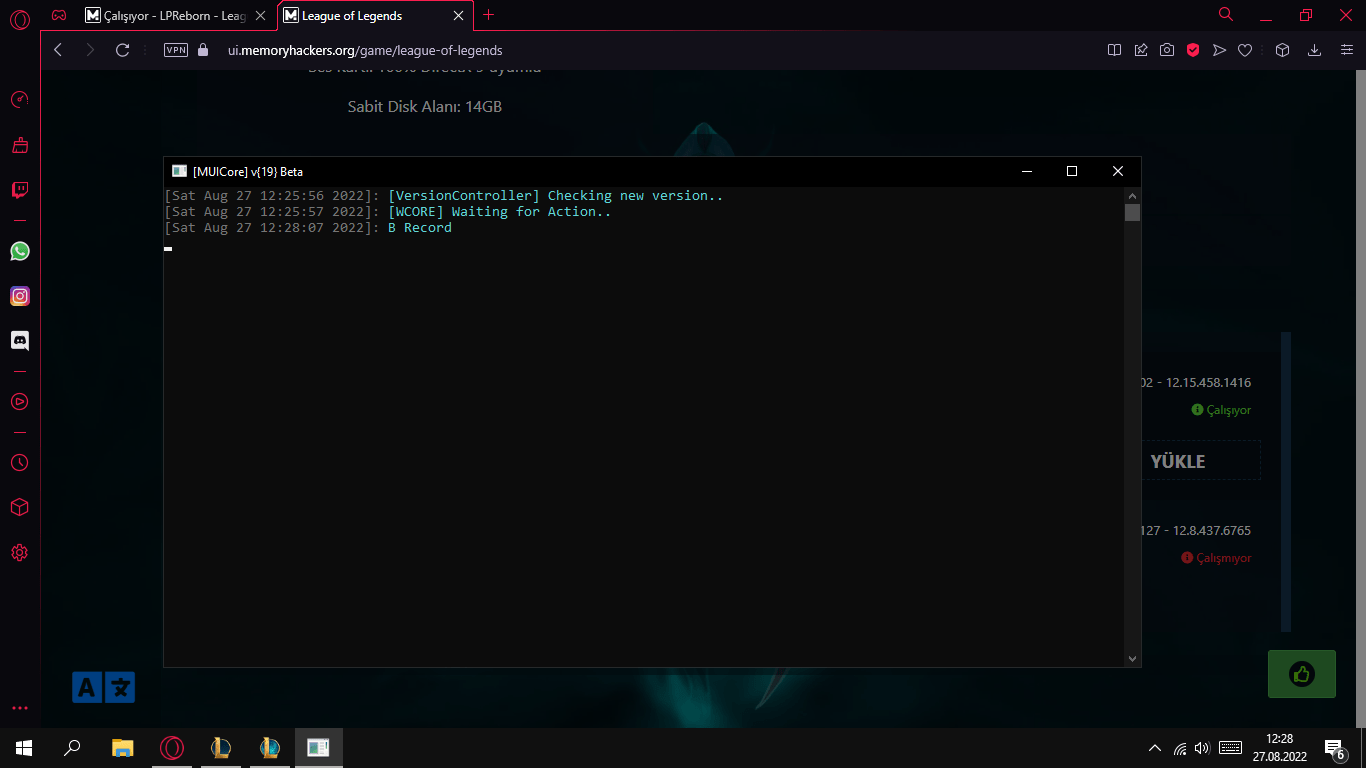Search open tabs with the magnifier icon
Screen dimensions: 1366x768
pyautogui.click(x=1226, y=15)
